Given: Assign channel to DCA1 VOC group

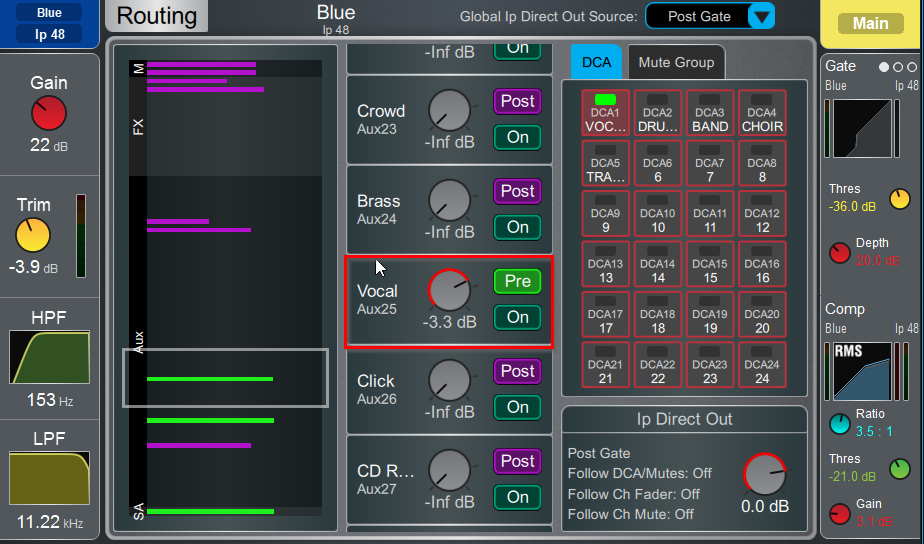Looking at the screenshot, I should [x=606, y=113].
